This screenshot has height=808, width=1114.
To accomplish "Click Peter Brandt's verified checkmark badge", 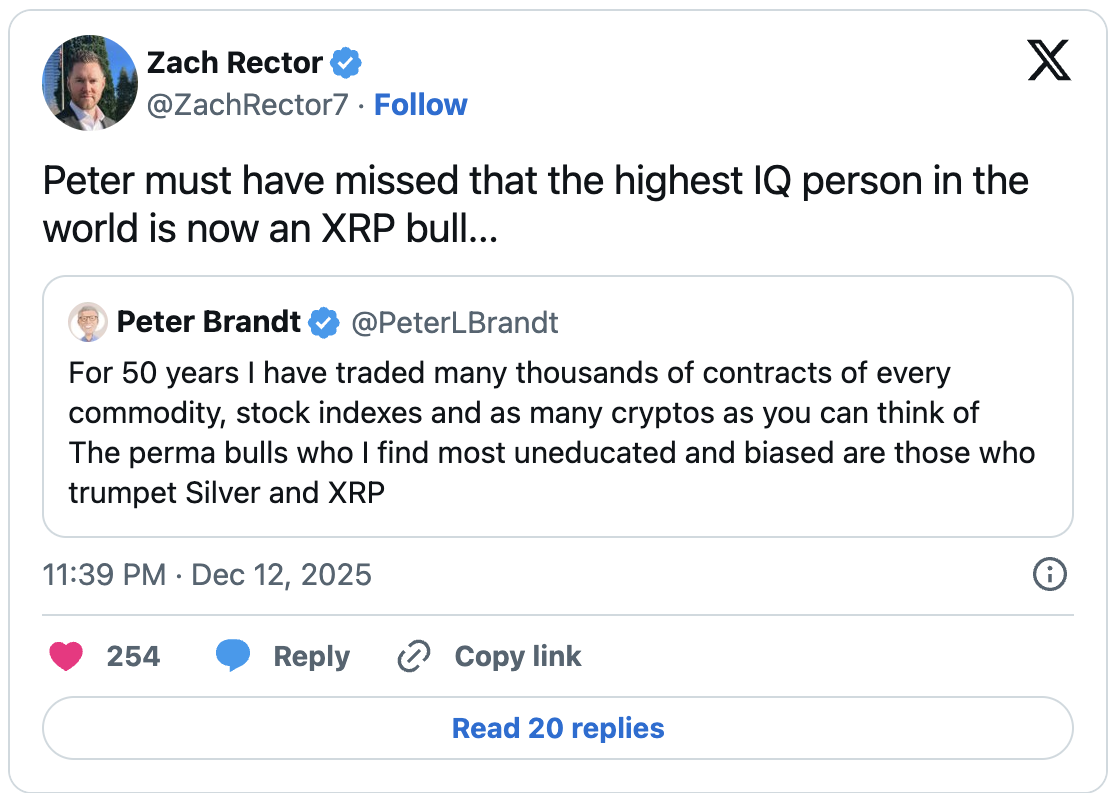I will [324, 322].
